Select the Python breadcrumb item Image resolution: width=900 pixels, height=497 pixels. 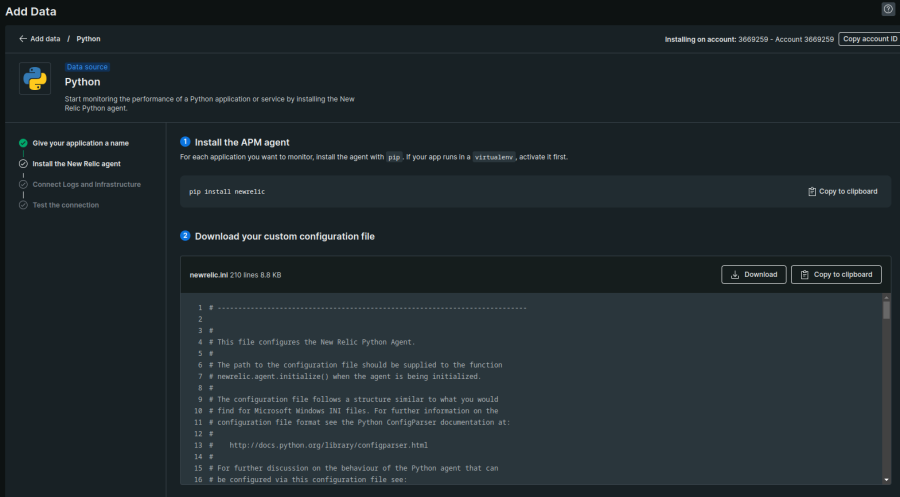pyautogui.click(x=88, y=39)
